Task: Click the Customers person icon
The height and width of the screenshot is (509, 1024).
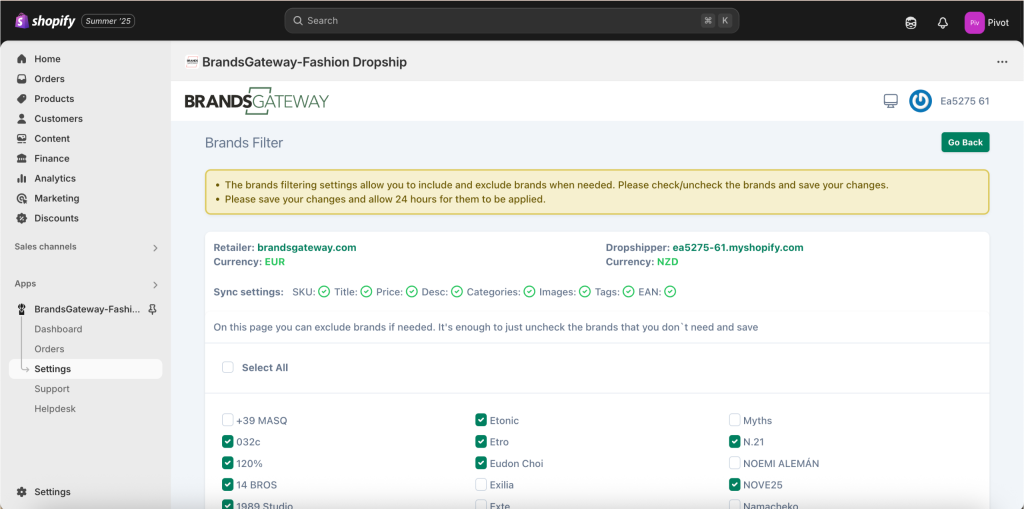Action: (x=22, y=119)
